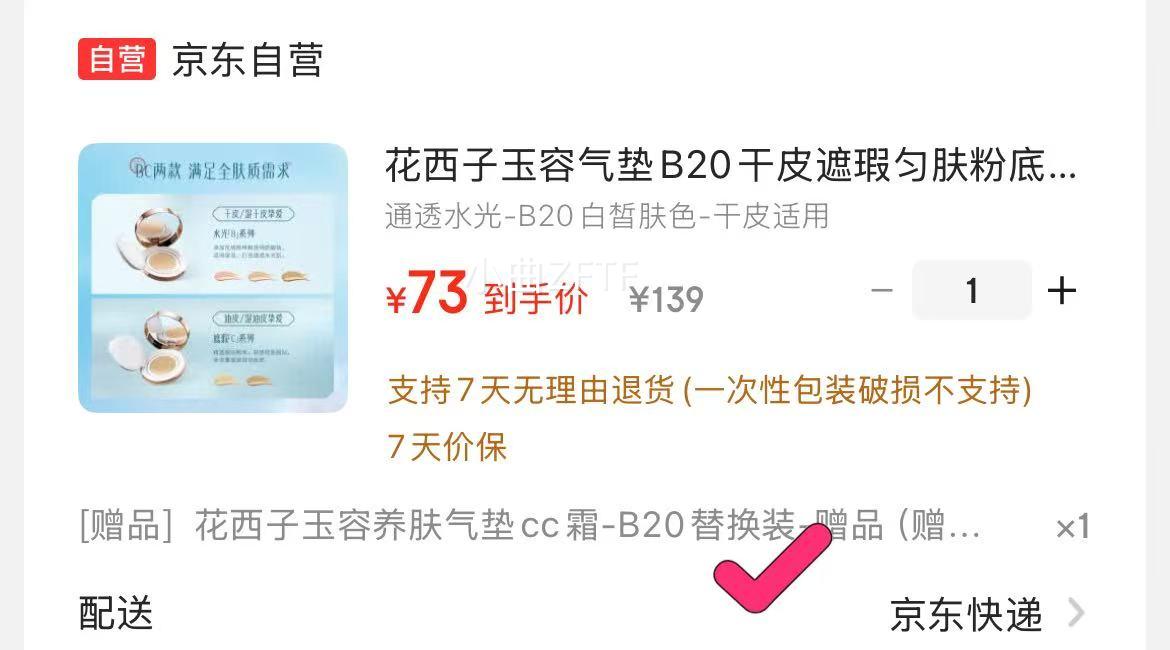Click the ¥73 discounted price
Screen dimensions: 1170x650
[x=427, y=293]
